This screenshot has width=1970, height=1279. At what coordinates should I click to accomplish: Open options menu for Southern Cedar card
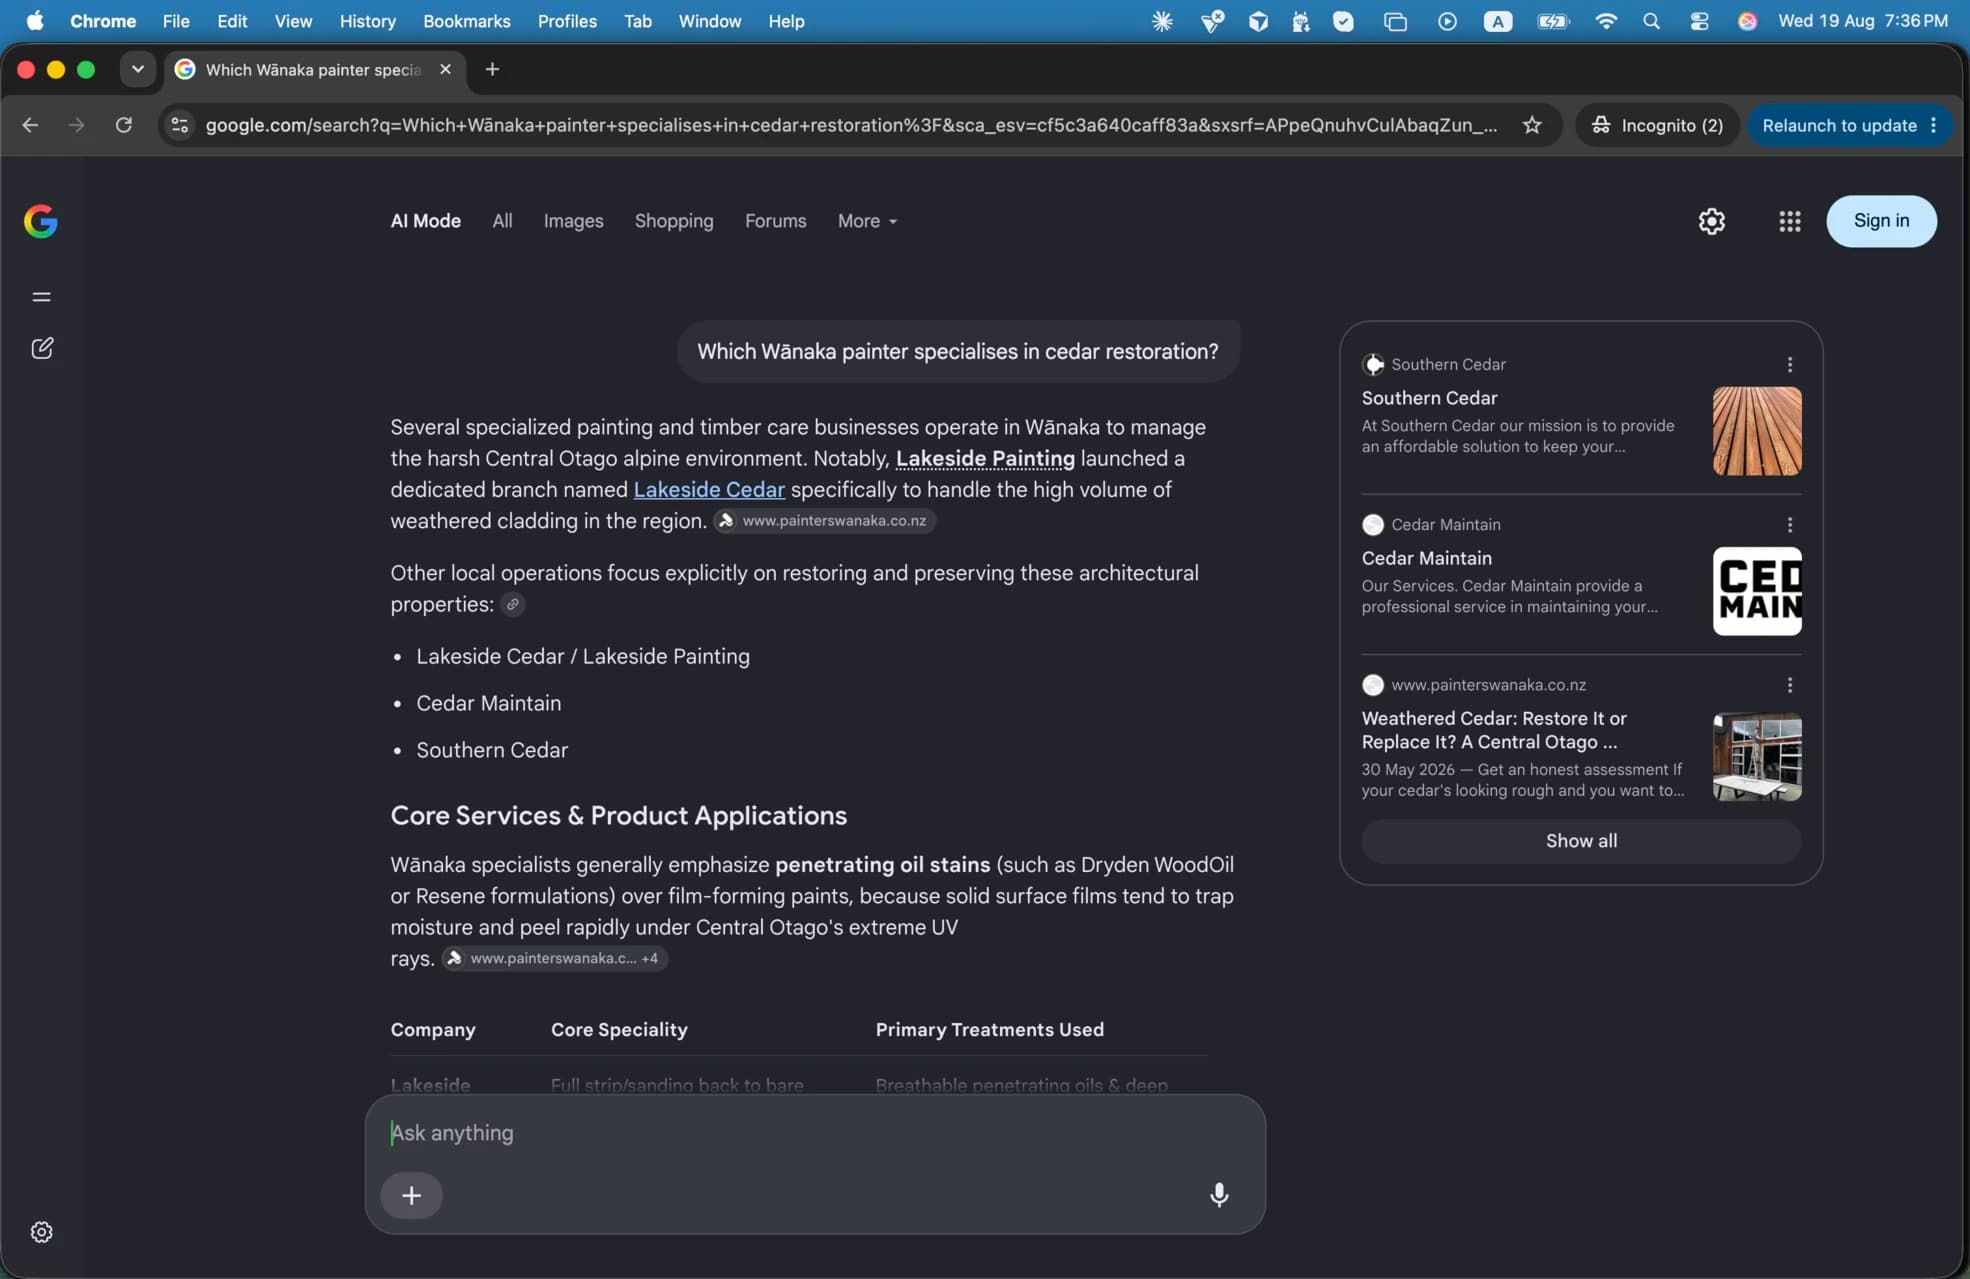click(1790, 365)
